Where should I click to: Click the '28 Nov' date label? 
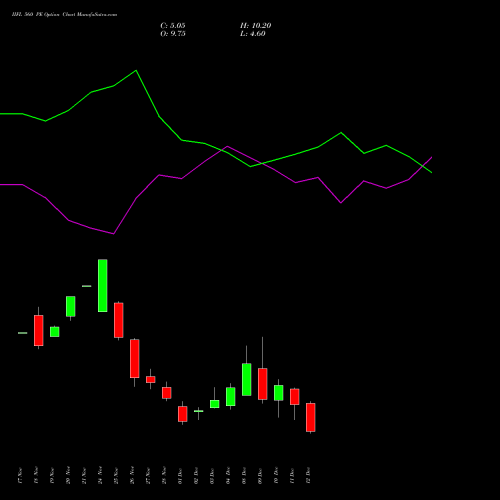[164, 475]
